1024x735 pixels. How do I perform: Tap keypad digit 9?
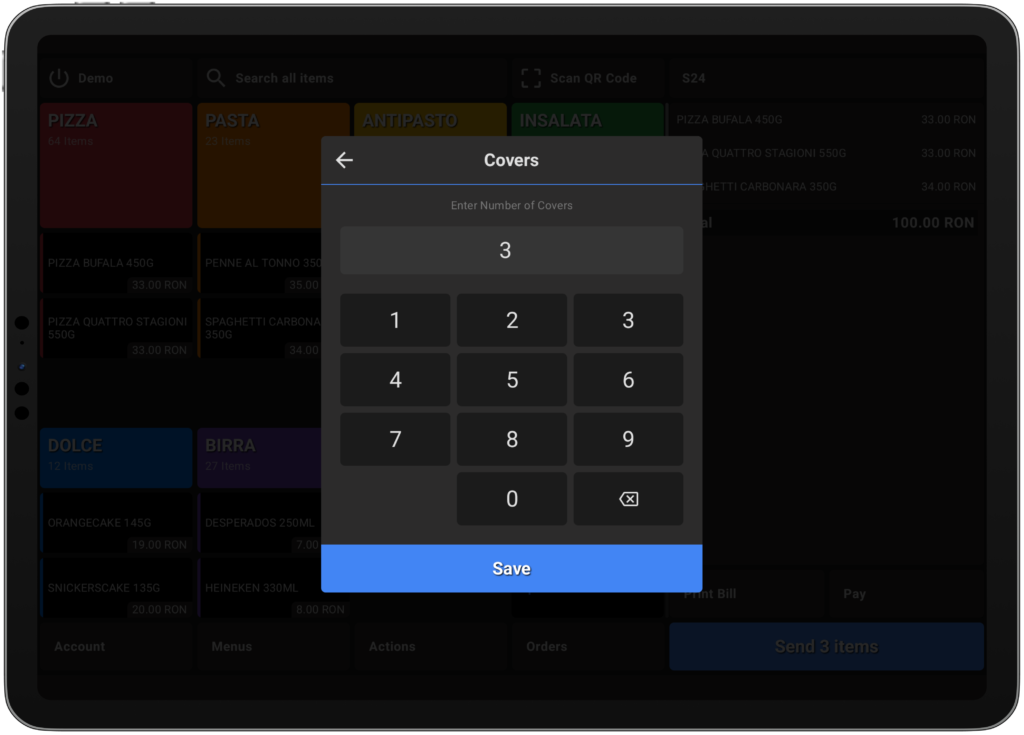628,439
